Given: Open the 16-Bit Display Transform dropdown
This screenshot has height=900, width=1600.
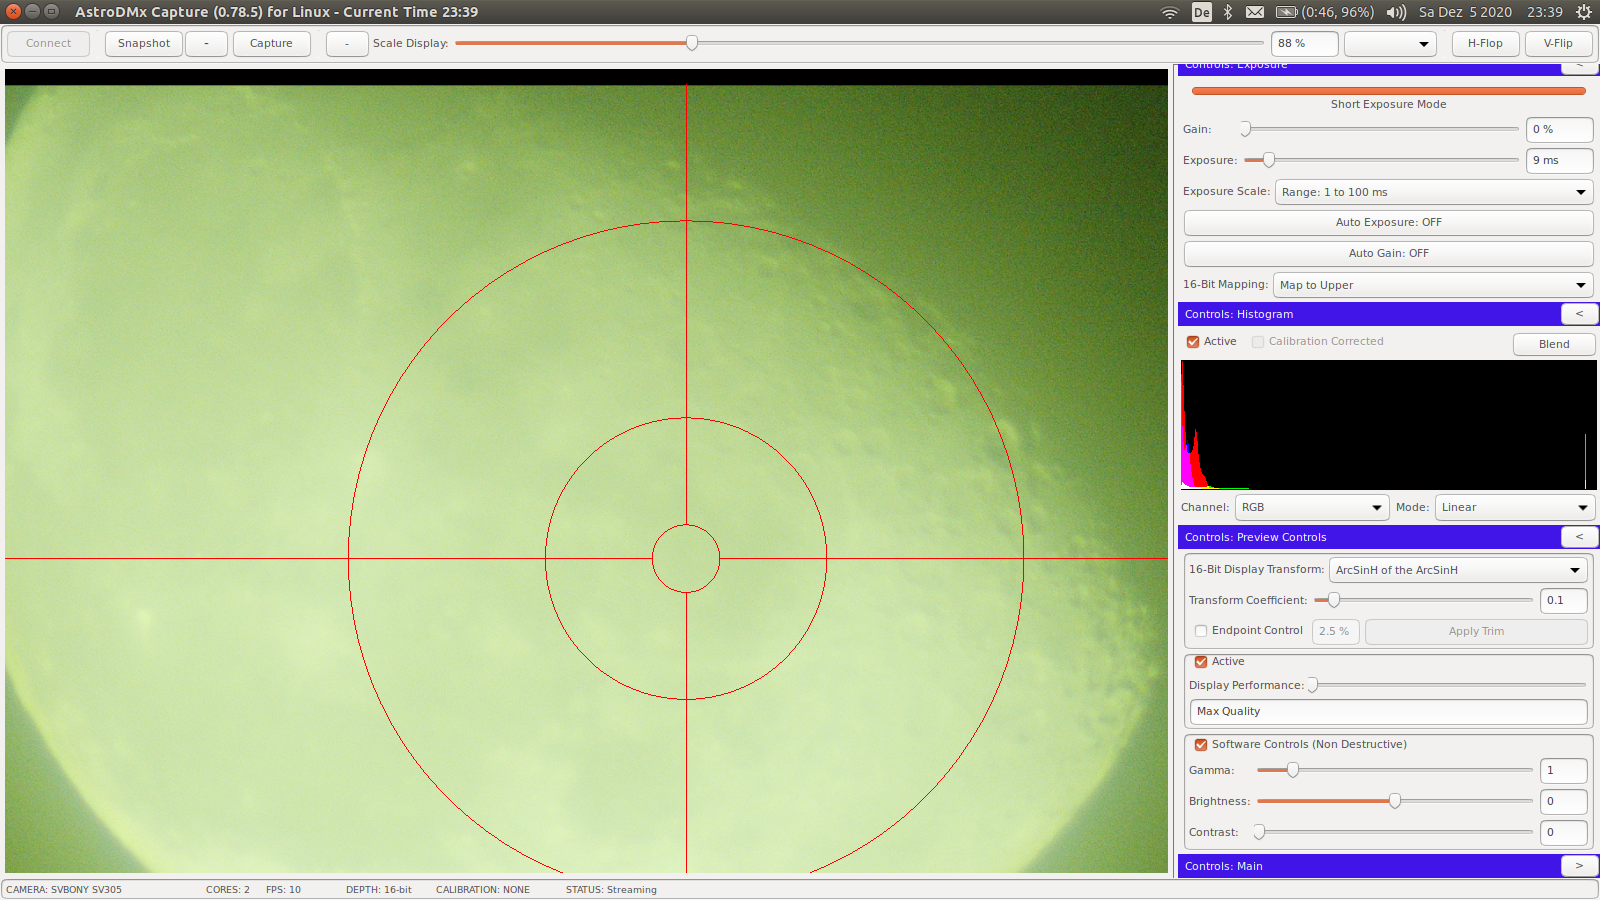Looking at the screenshot, I should click(1458, 570).
